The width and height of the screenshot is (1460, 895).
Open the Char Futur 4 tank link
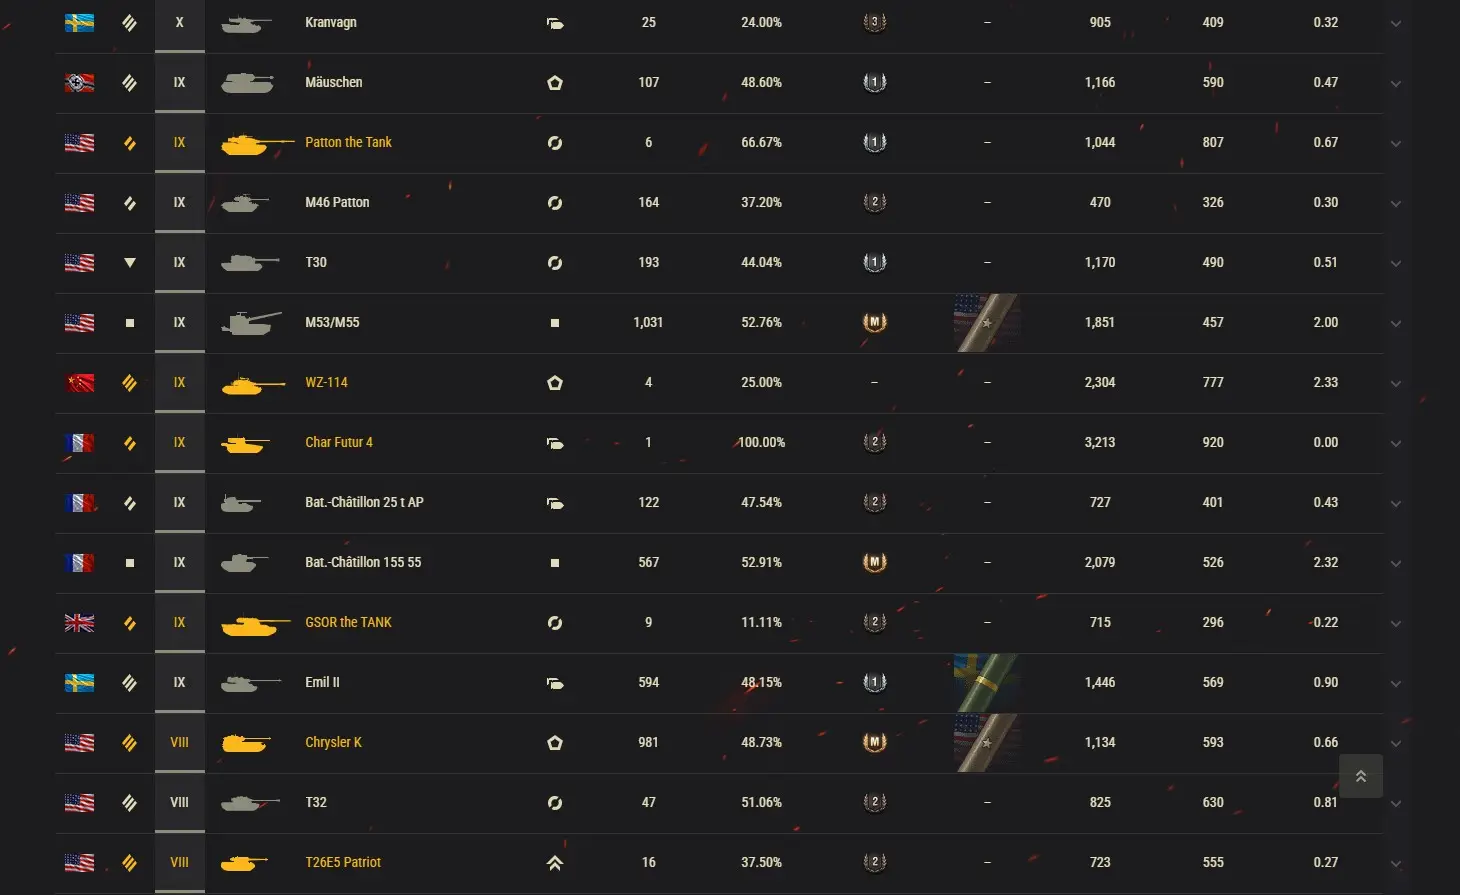339,442
